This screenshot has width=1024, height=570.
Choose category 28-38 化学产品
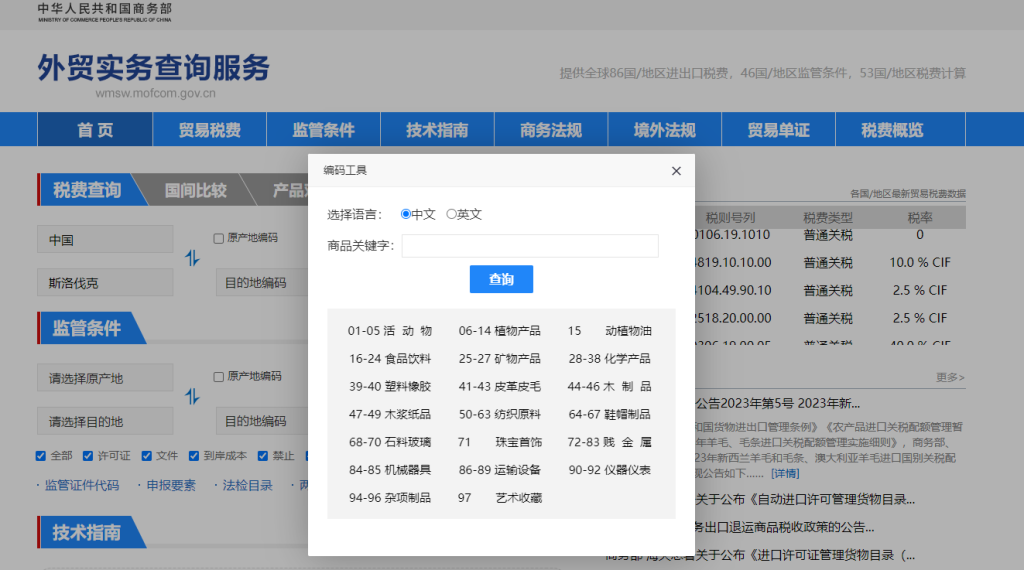[x=609, y=358]
